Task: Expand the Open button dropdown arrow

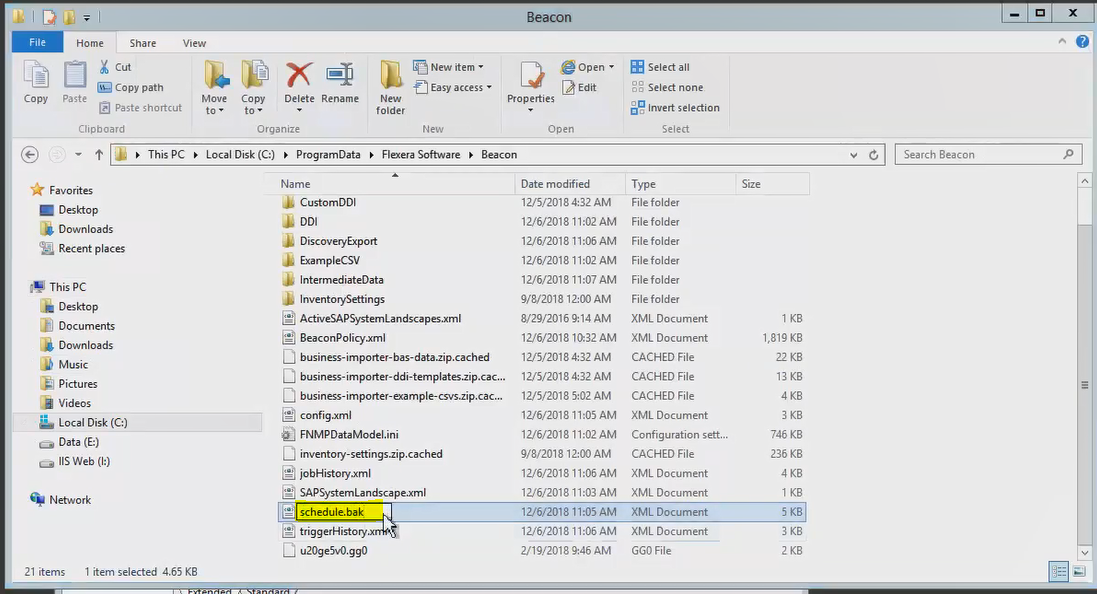Action: tap(611, 67)
